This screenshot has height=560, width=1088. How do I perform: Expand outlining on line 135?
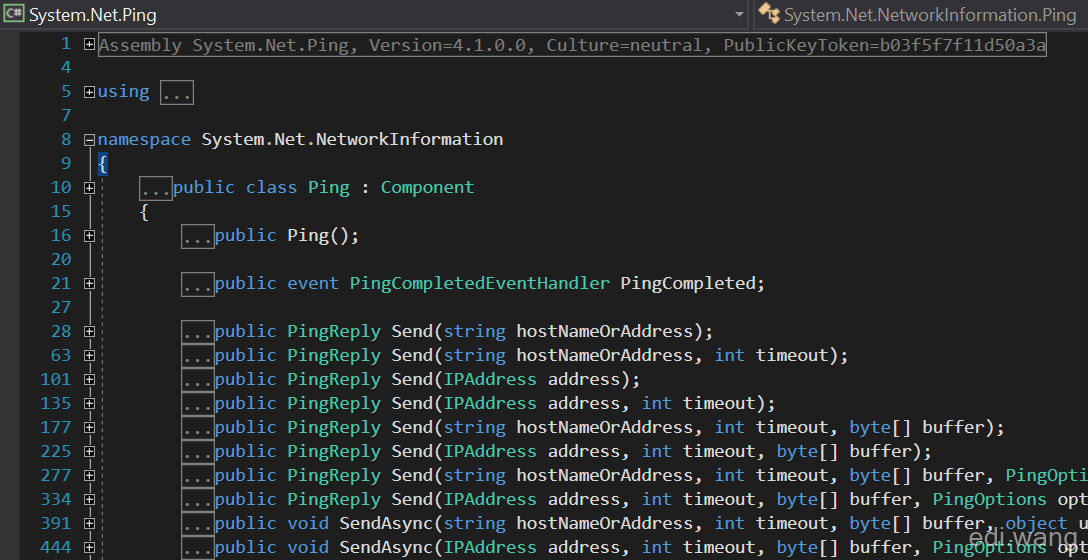[x=89, y=403]
